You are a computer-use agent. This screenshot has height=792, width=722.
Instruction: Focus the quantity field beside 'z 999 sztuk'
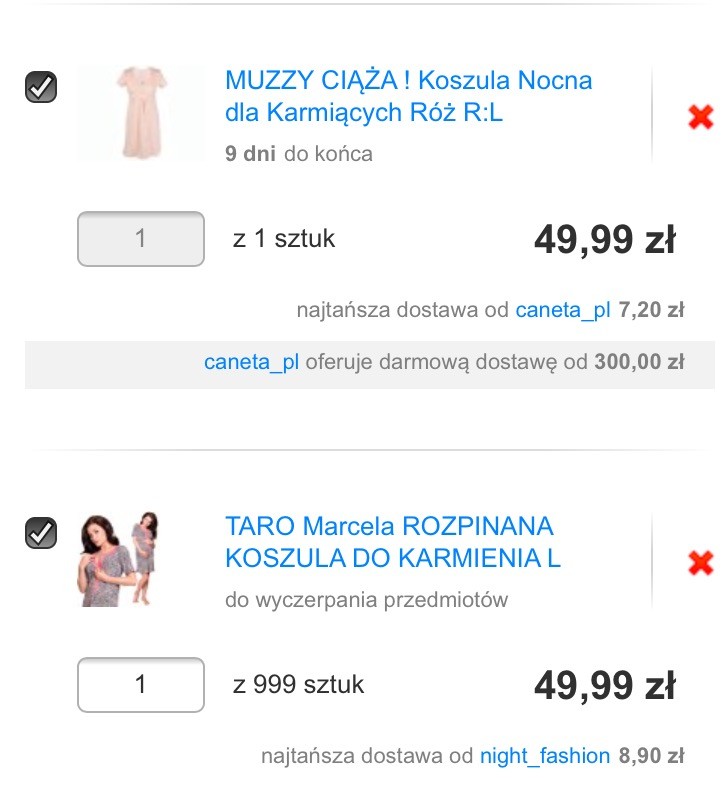click(140, 685)
